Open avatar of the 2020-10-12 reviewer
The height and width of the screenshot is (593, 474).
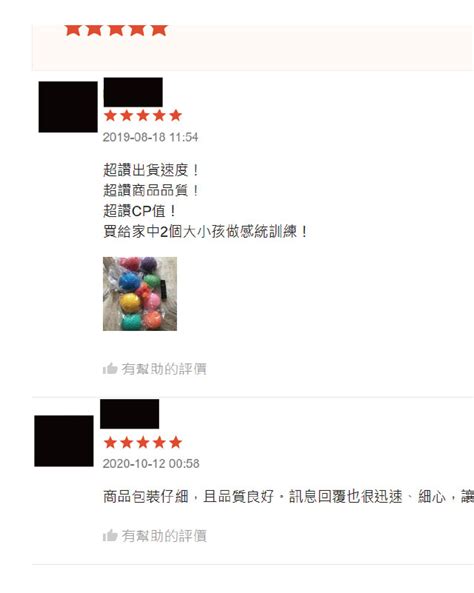coord(64,441)
